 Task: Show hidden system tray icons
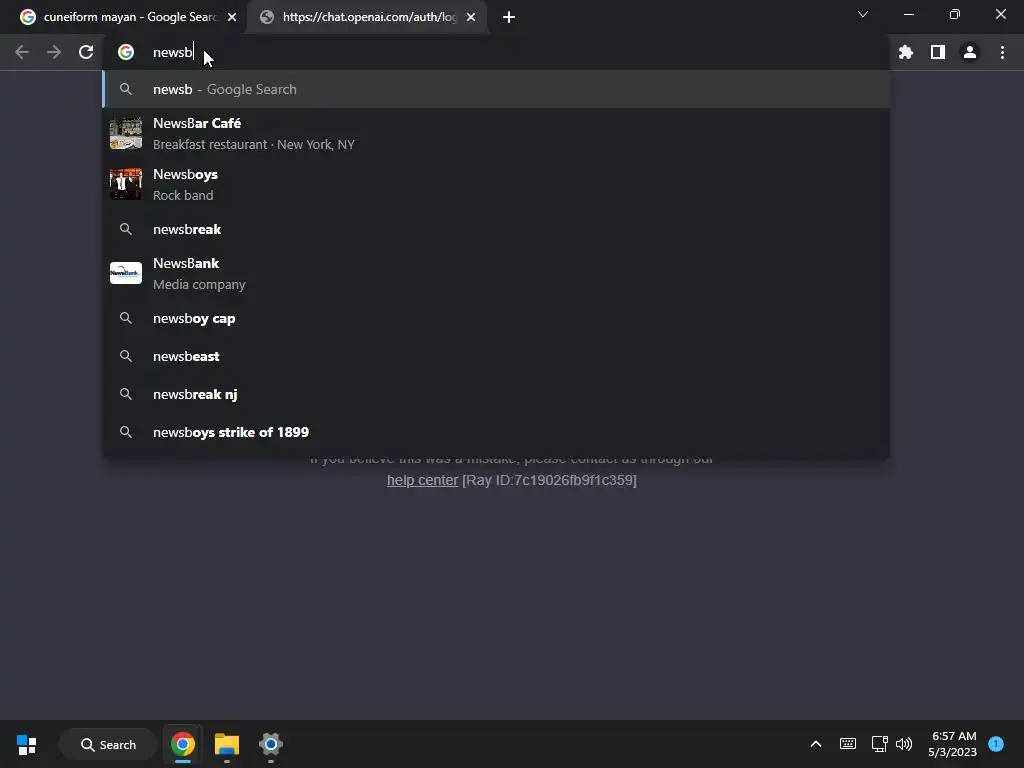(x=816, y=744)
